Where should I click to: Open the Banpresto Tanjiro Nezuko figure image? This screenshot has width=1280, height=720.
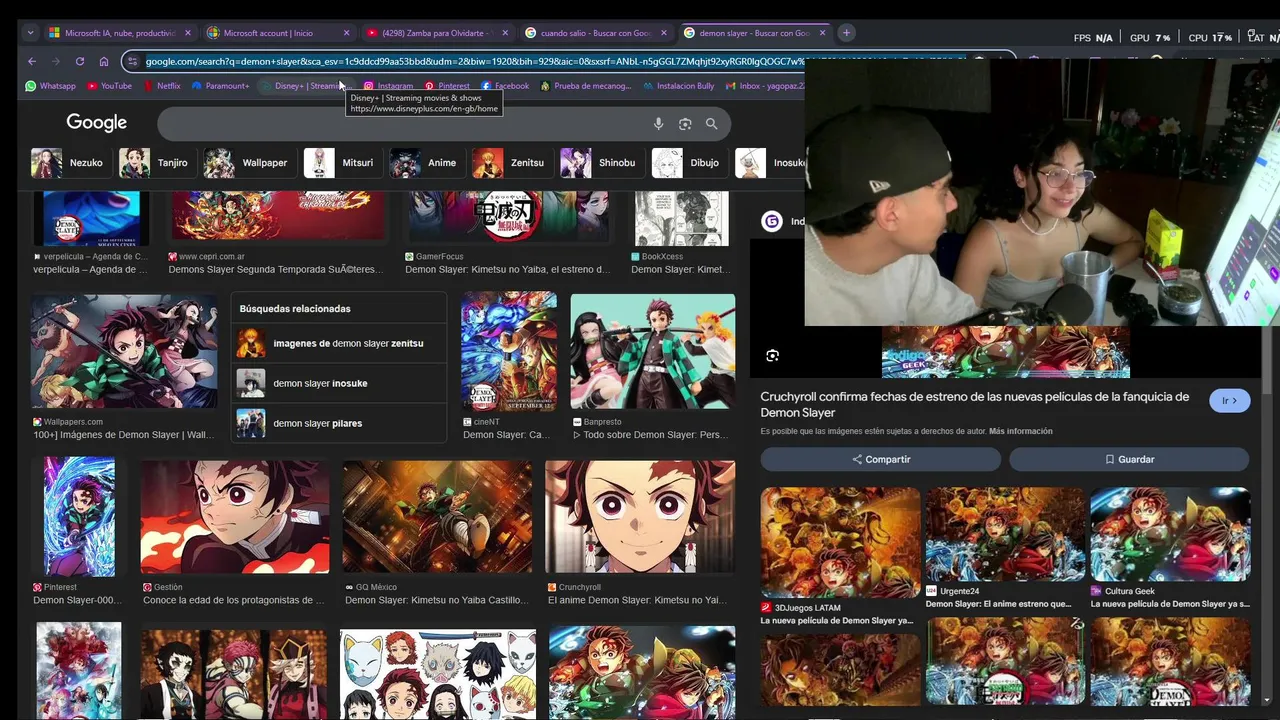(652, 351)
